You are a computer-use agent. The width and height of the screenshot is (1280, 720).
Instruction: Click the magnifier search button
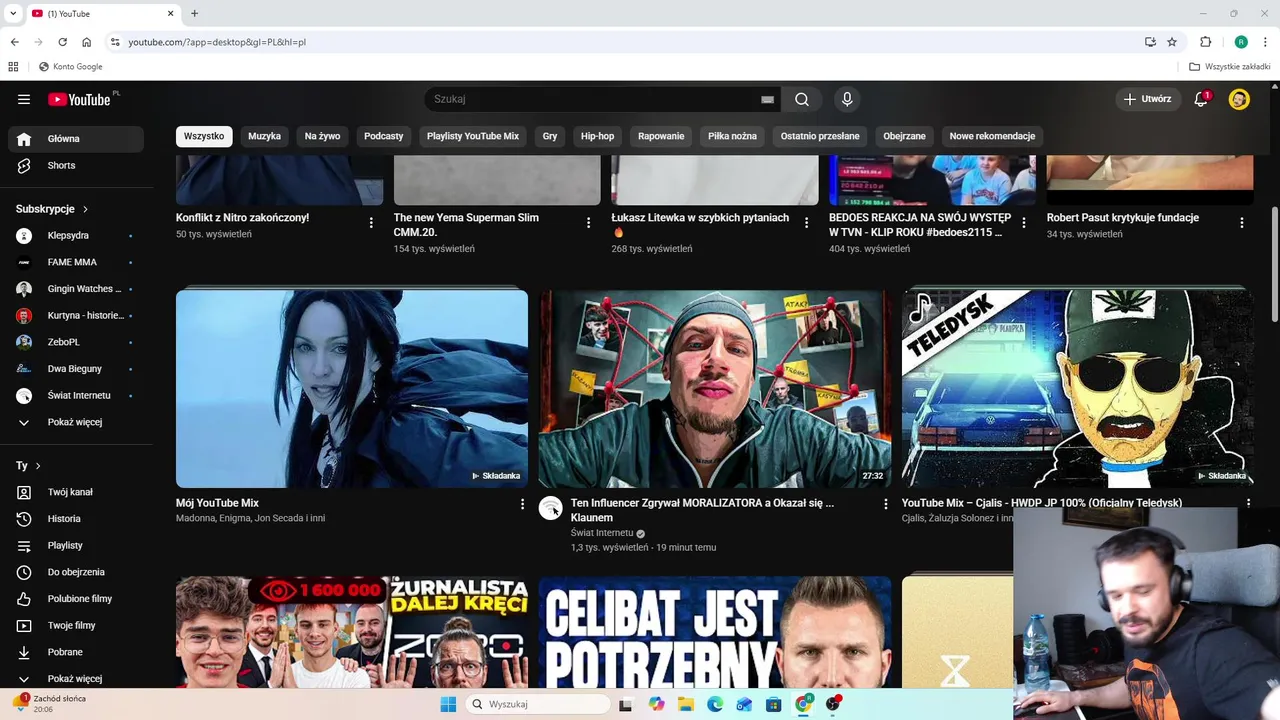802,99
